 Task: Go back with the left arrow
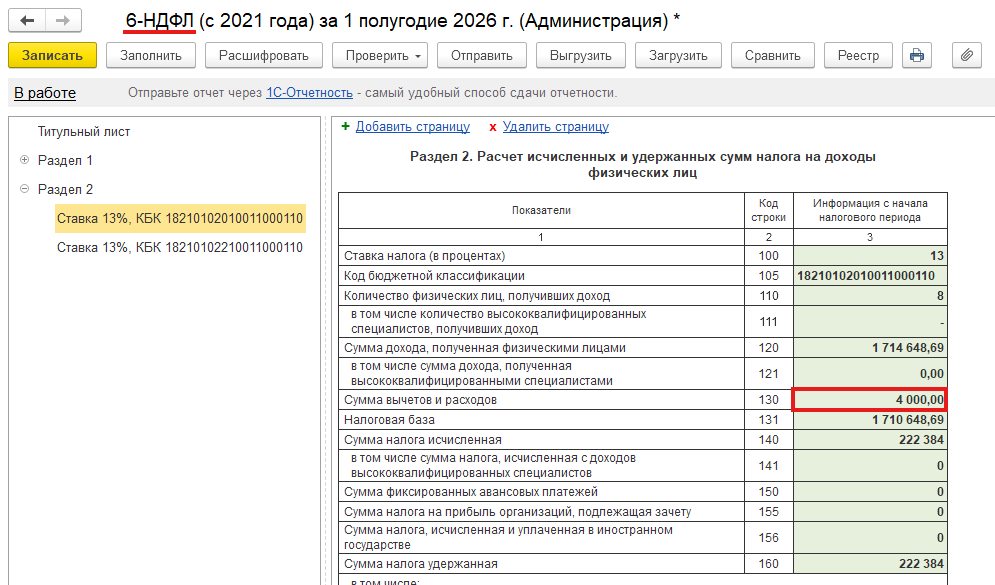tap(27, 20)
